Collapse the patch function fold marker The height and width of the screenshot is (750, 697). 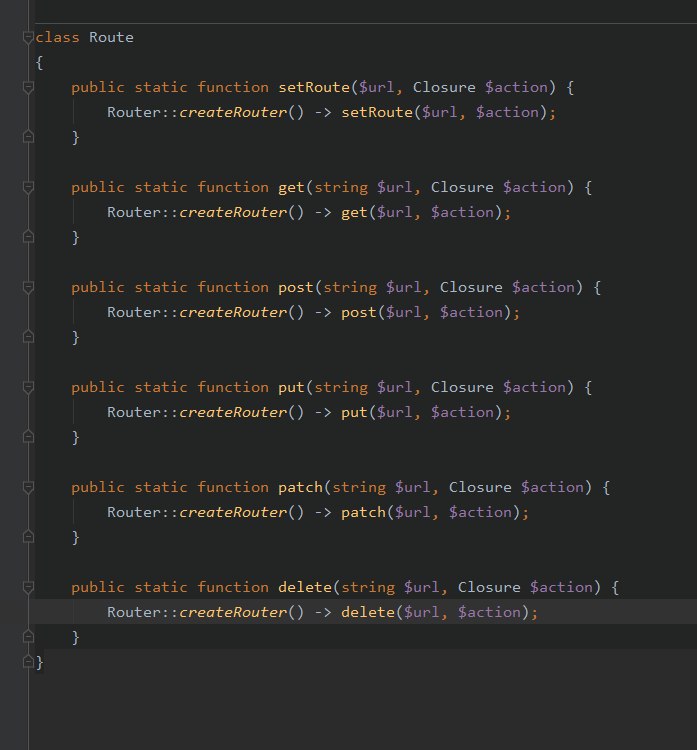coord(28,487)
